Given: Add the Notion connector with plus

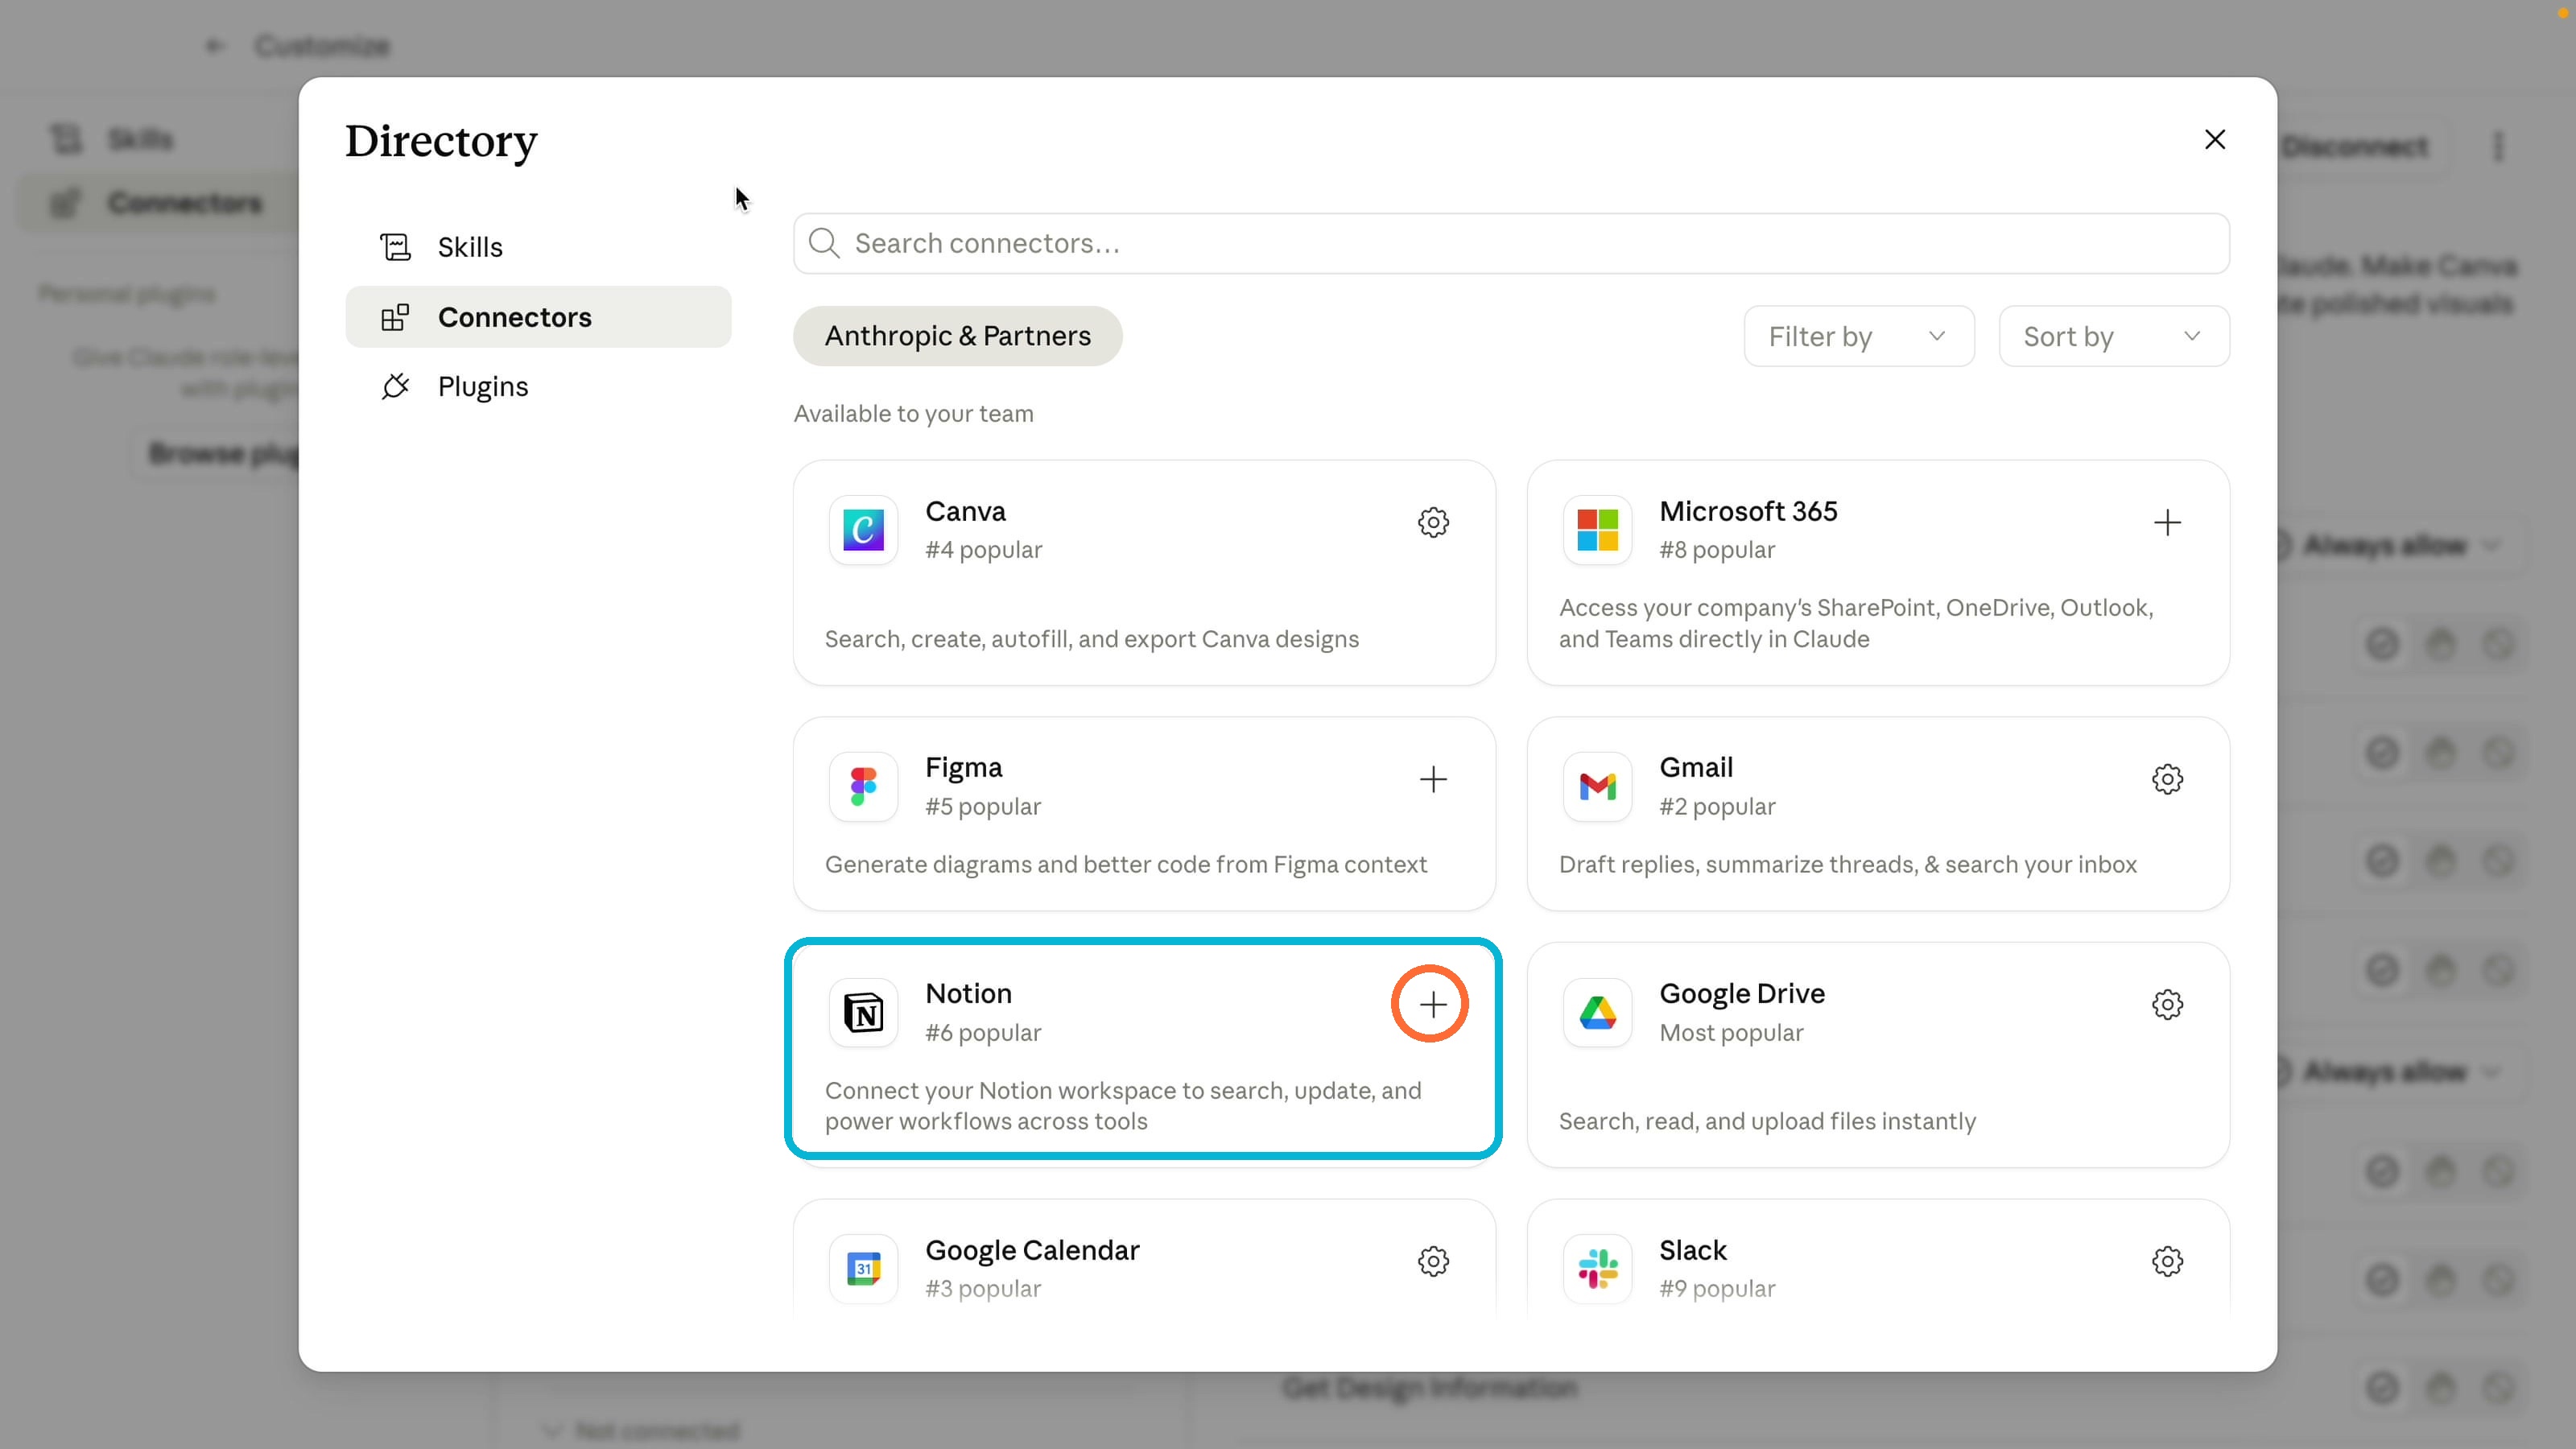Looking at the screenshot, I should click(1433, 1004).
